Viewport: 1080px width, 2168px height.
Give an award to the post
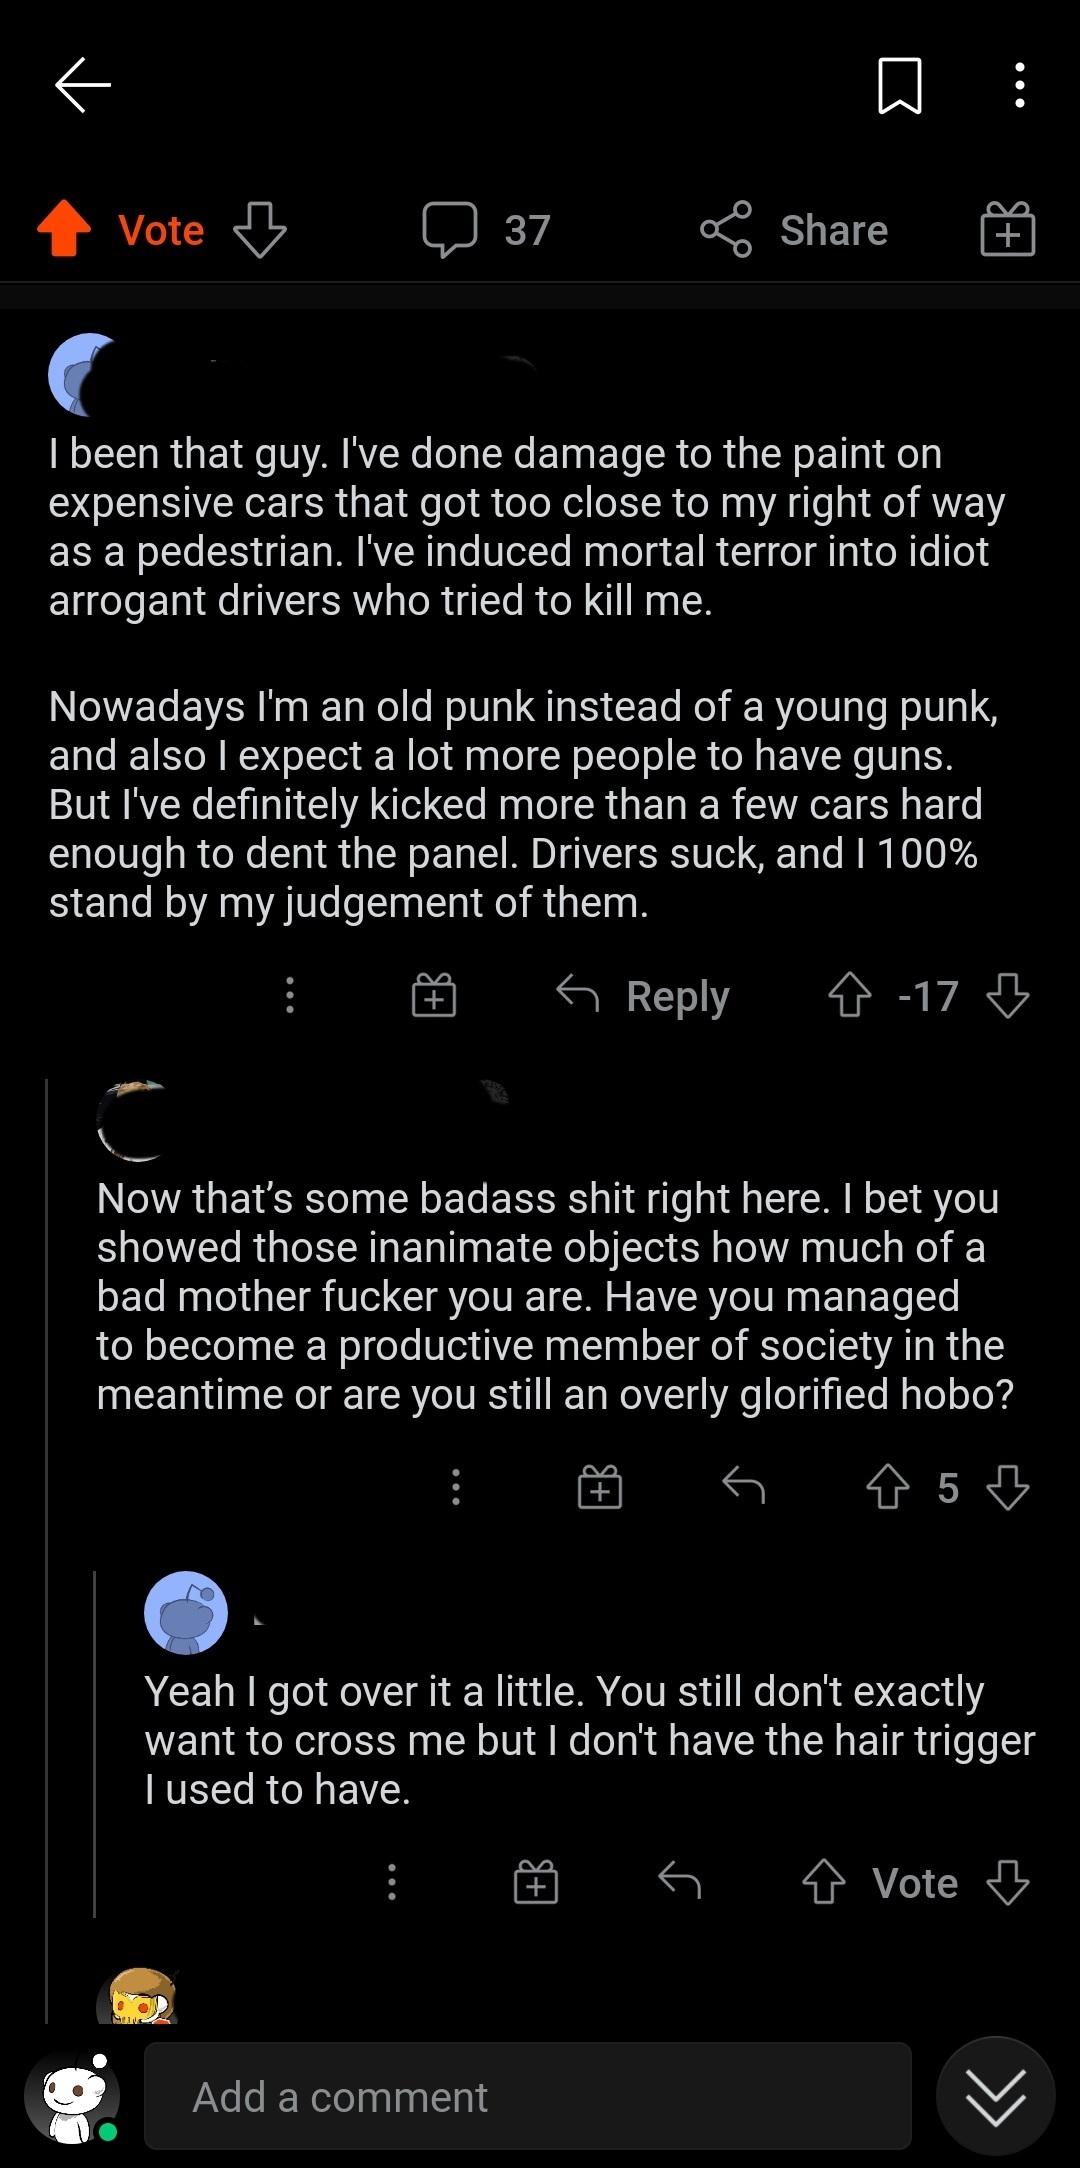pyautogui.click(x=1007, y=230)
